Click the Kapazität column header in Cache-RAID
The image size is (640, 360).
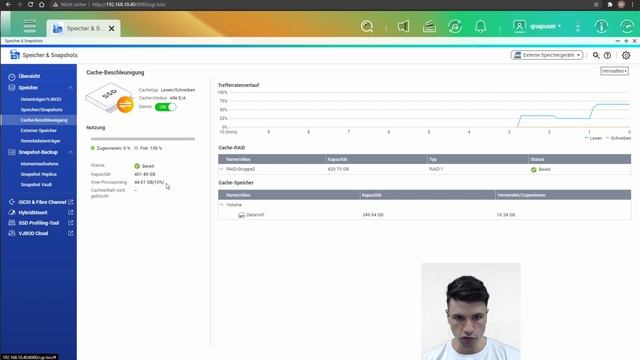tap(376, 159)
